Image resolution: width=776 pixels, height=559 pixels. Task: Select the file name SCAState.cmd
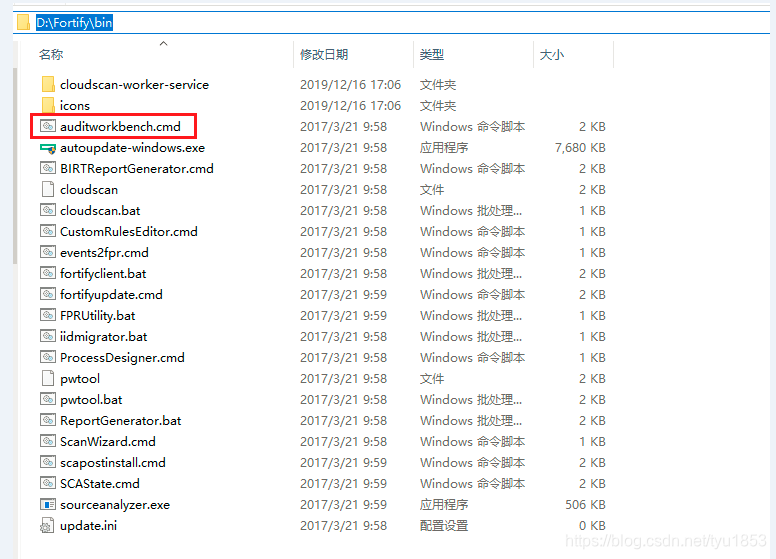tap(99, 484)
